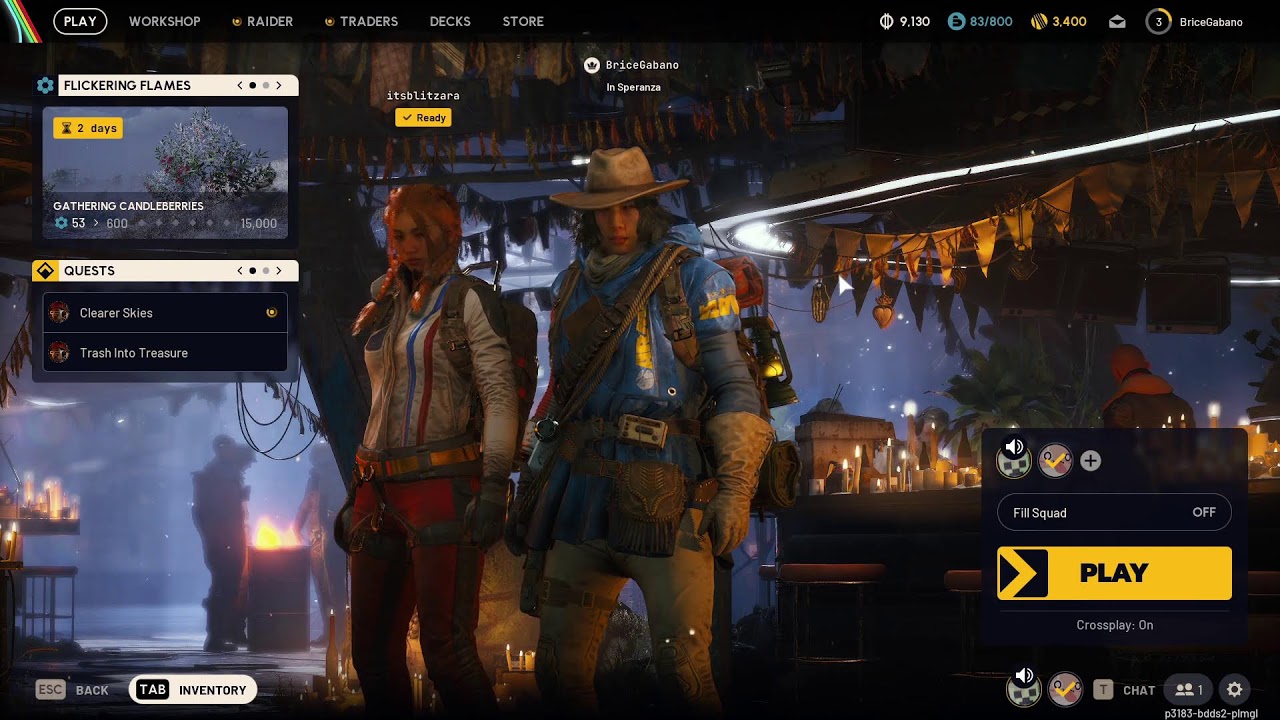Click the TRADERS tab notification dot
The width and height of the screenshot is (1280, 720).
coord(330,21)
